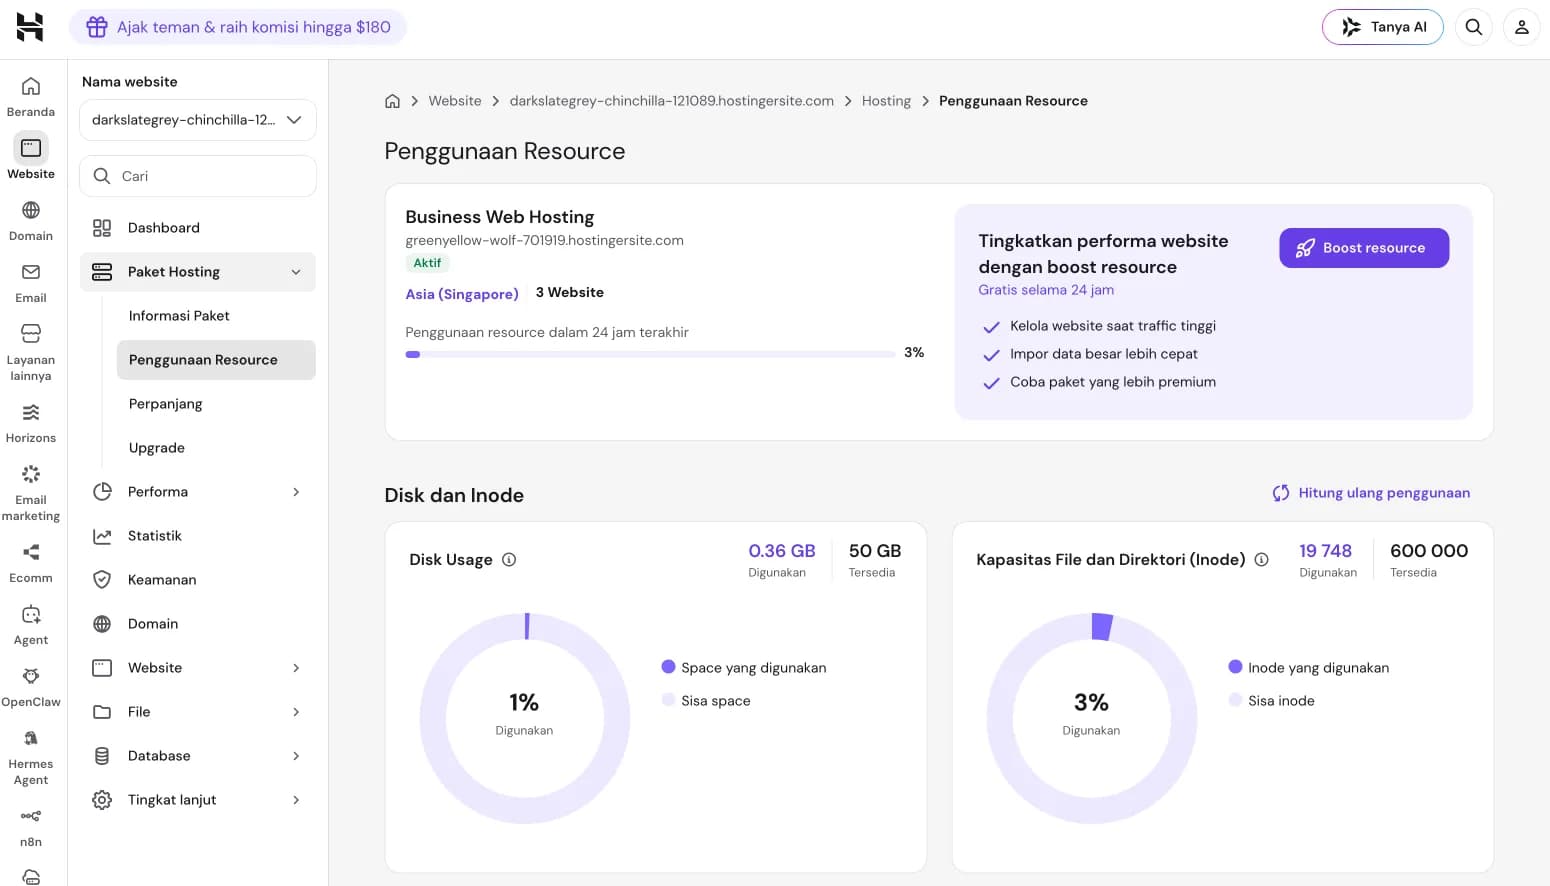This screenshot has width=1550, height=886.
Task: Open the Ecomm sidebar icon
Action: 31,552
